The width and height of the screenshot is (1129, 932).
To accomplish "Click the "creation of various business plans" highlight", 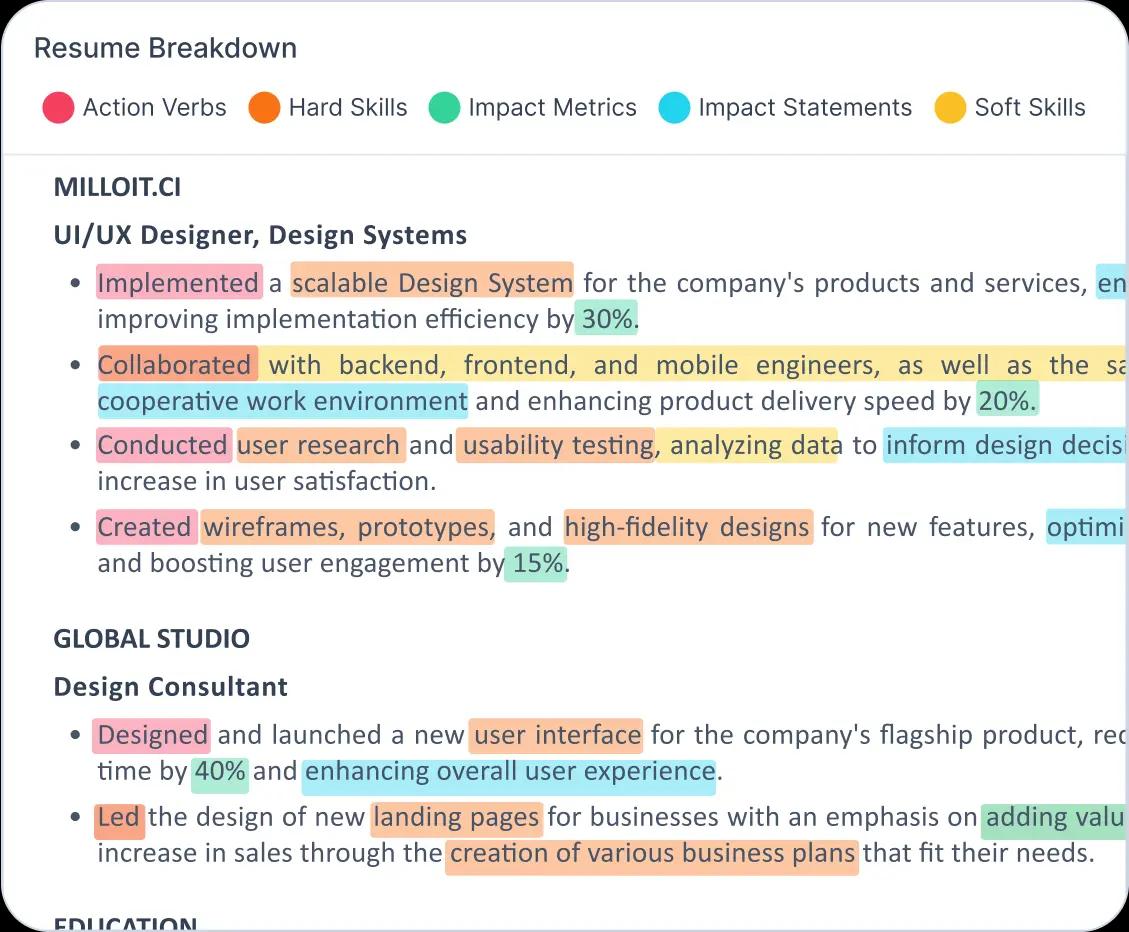I will click(652, 853).
